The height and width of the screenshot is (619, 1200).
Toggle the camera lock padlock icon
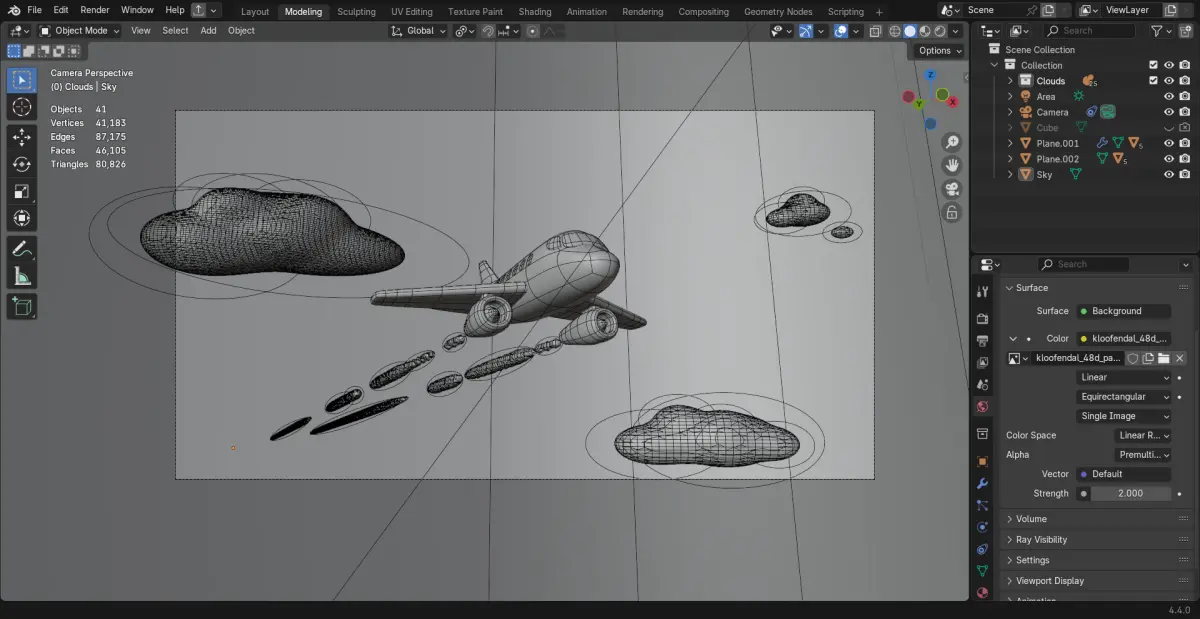click(x=952, y=212)
